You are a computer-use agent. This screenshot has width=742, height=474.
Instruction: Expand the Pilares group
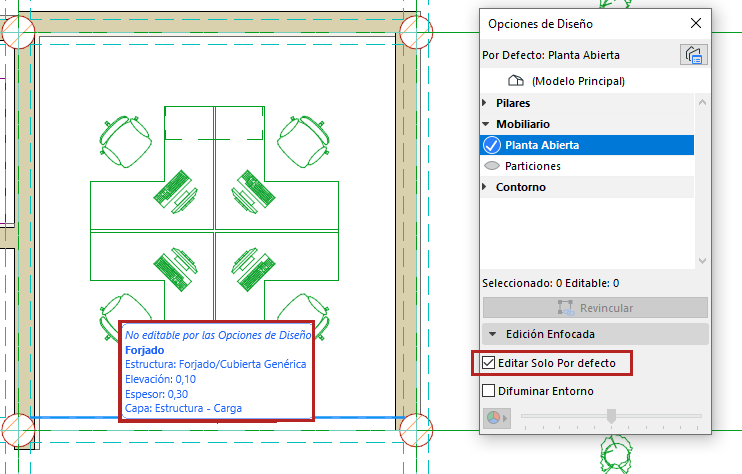click(485, 103)
